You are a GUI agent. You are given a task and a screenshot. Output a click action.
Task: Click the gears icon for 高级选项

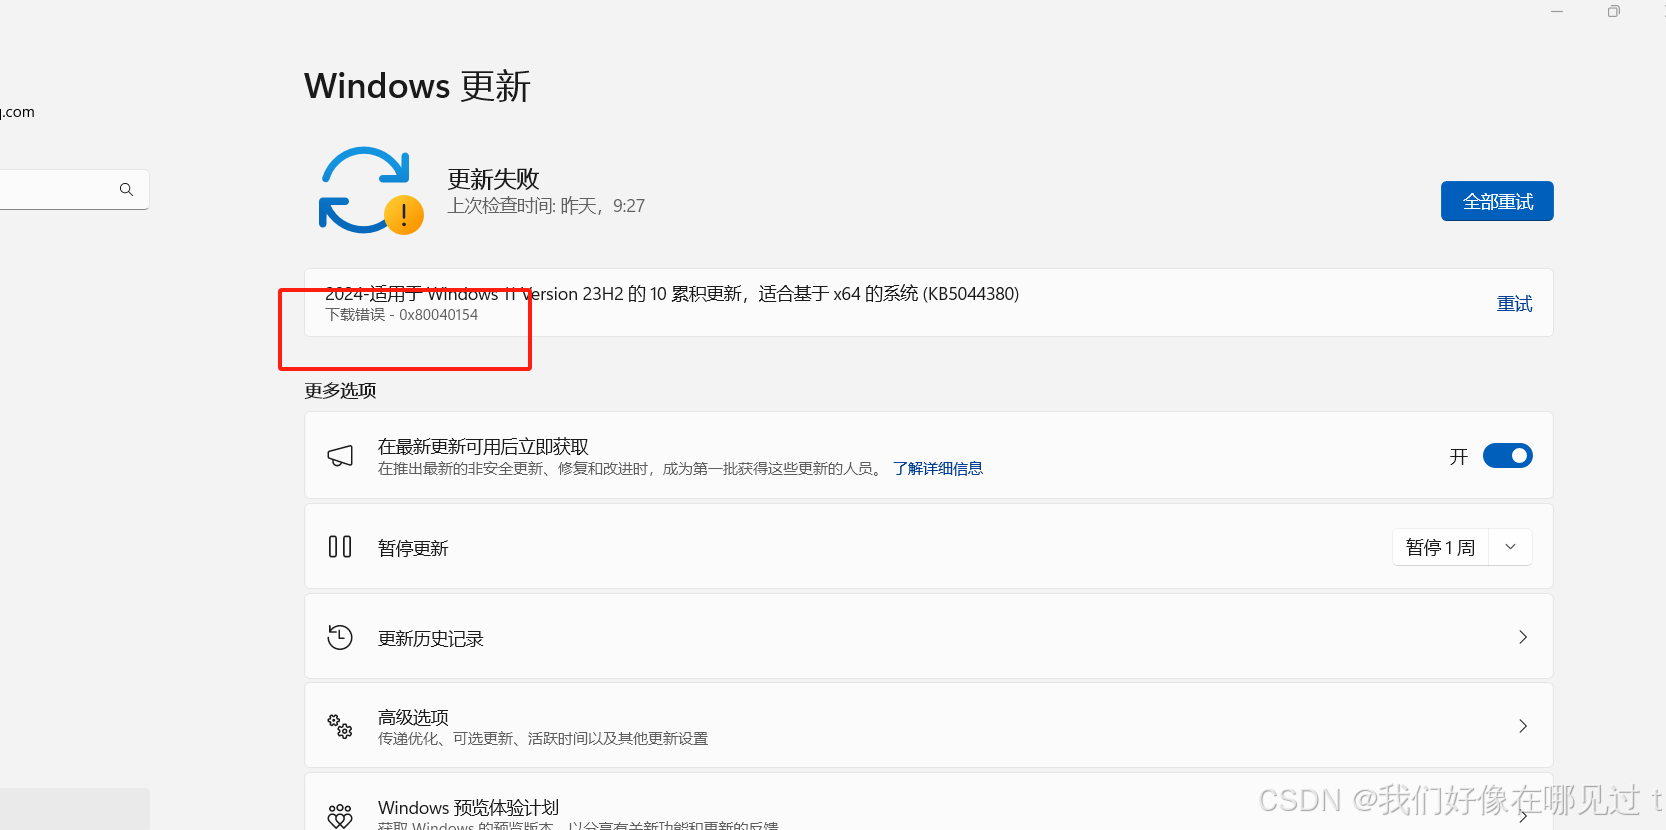pos(340,726)
